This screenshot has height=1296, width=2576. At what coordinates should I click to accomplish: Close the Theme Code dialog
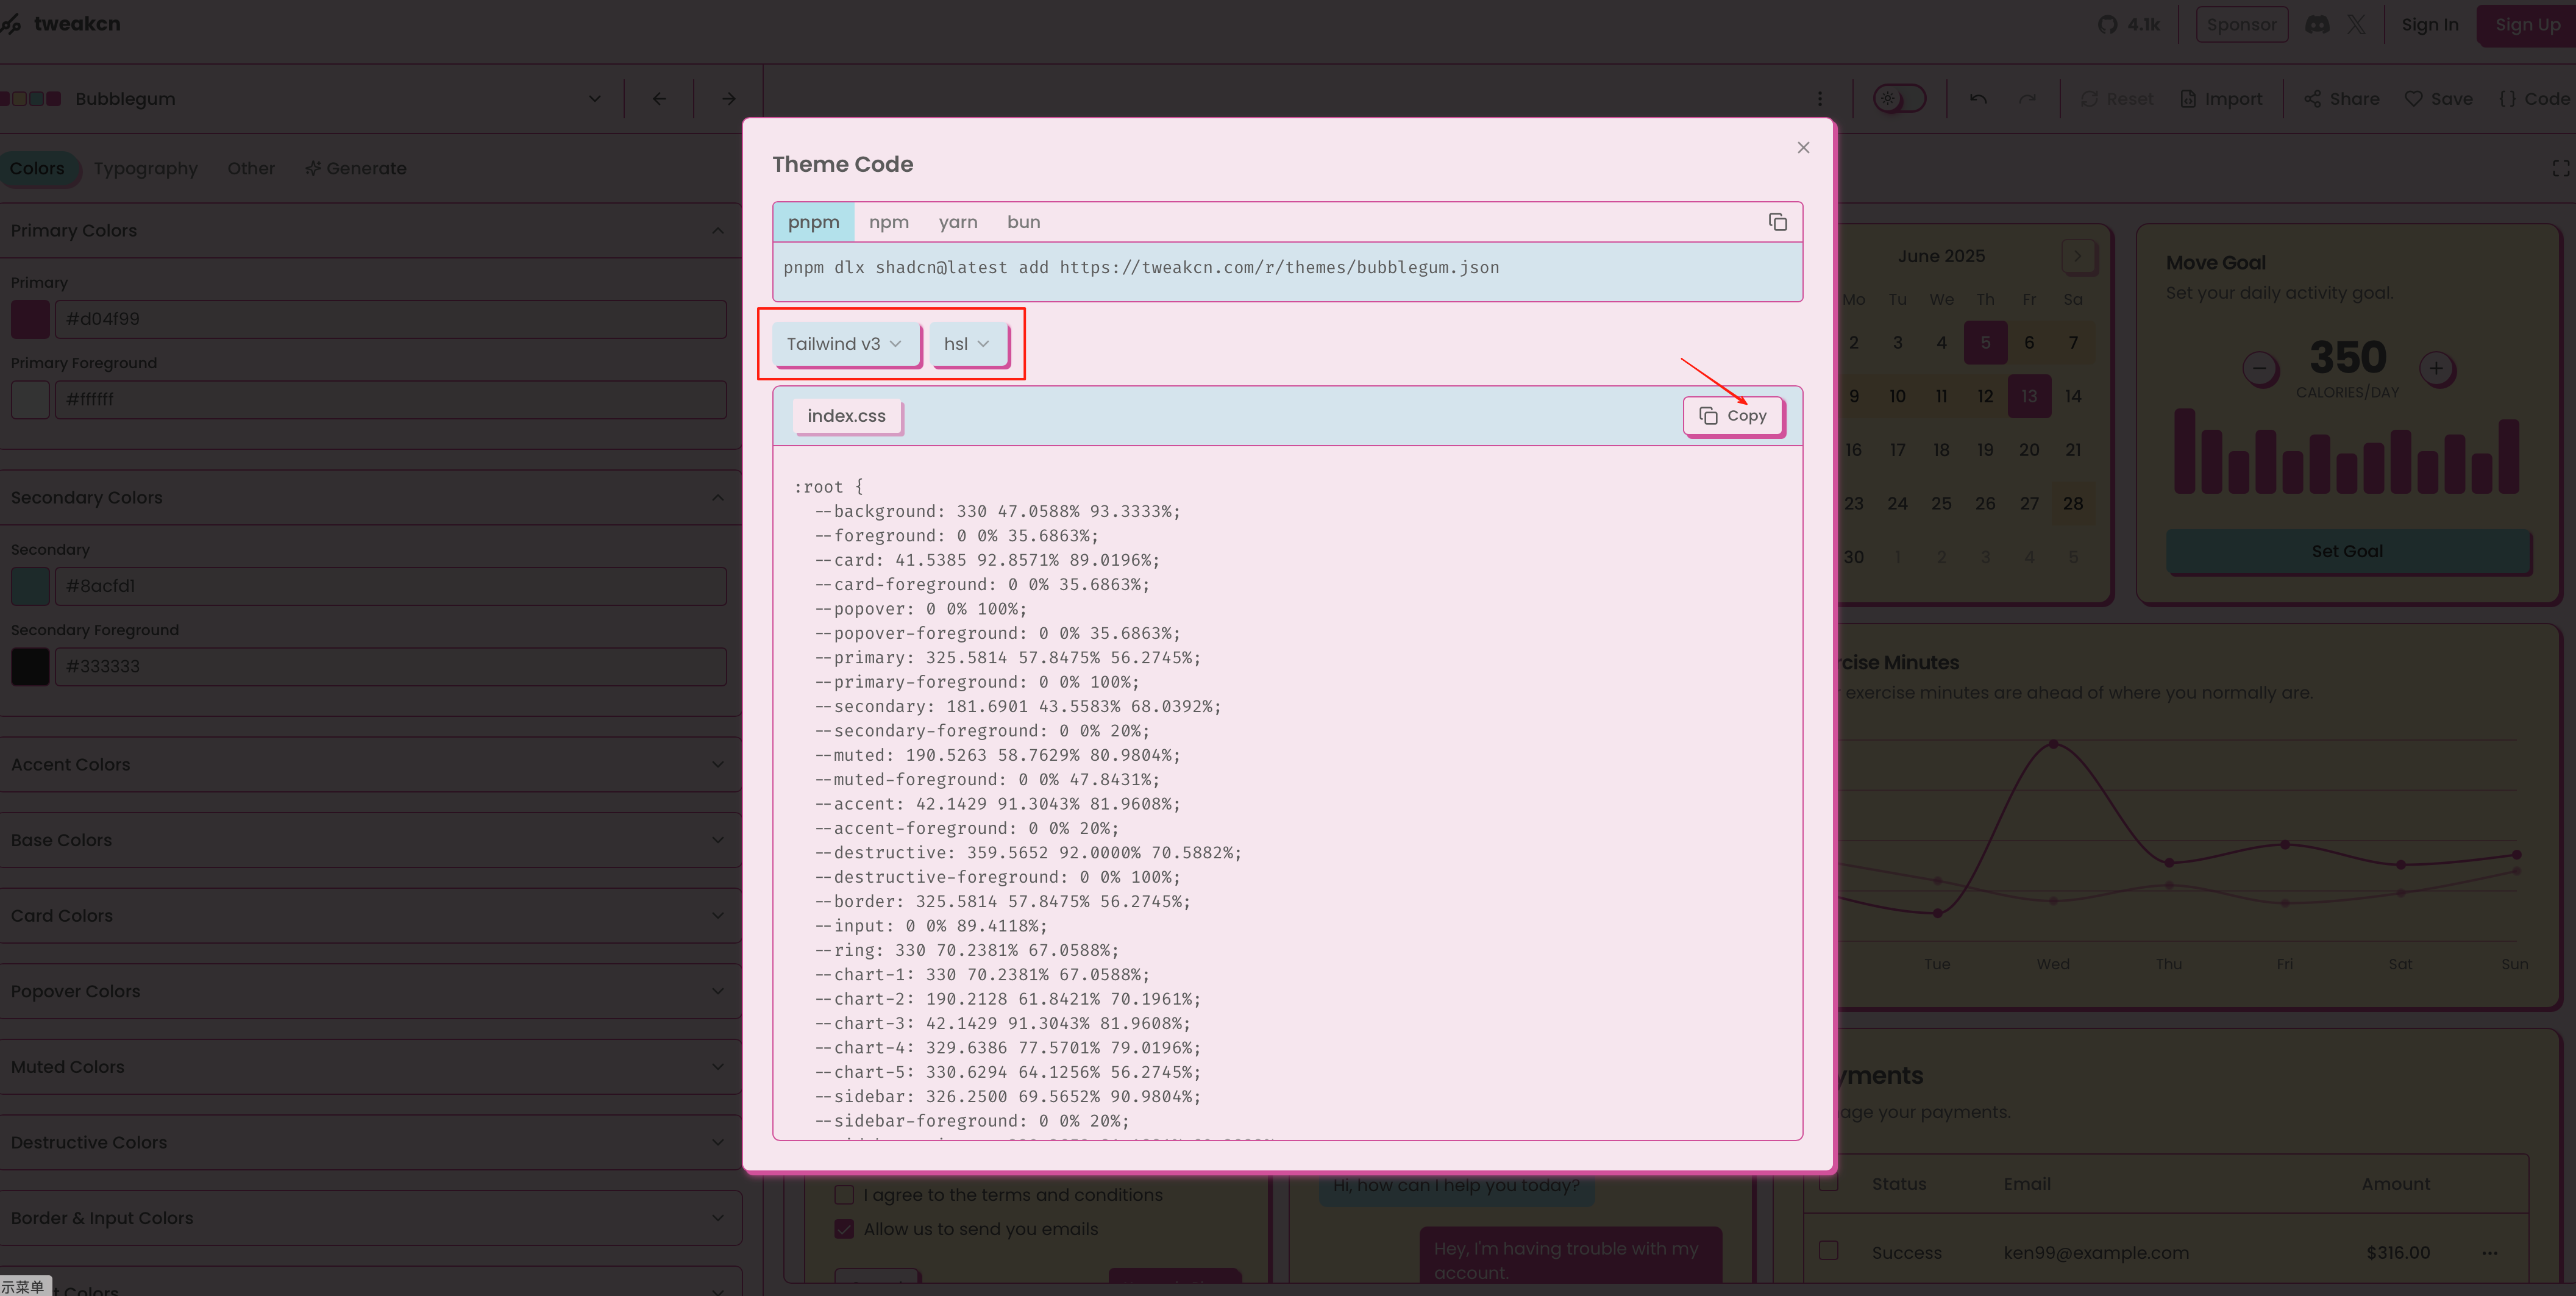click(1803, 148)
